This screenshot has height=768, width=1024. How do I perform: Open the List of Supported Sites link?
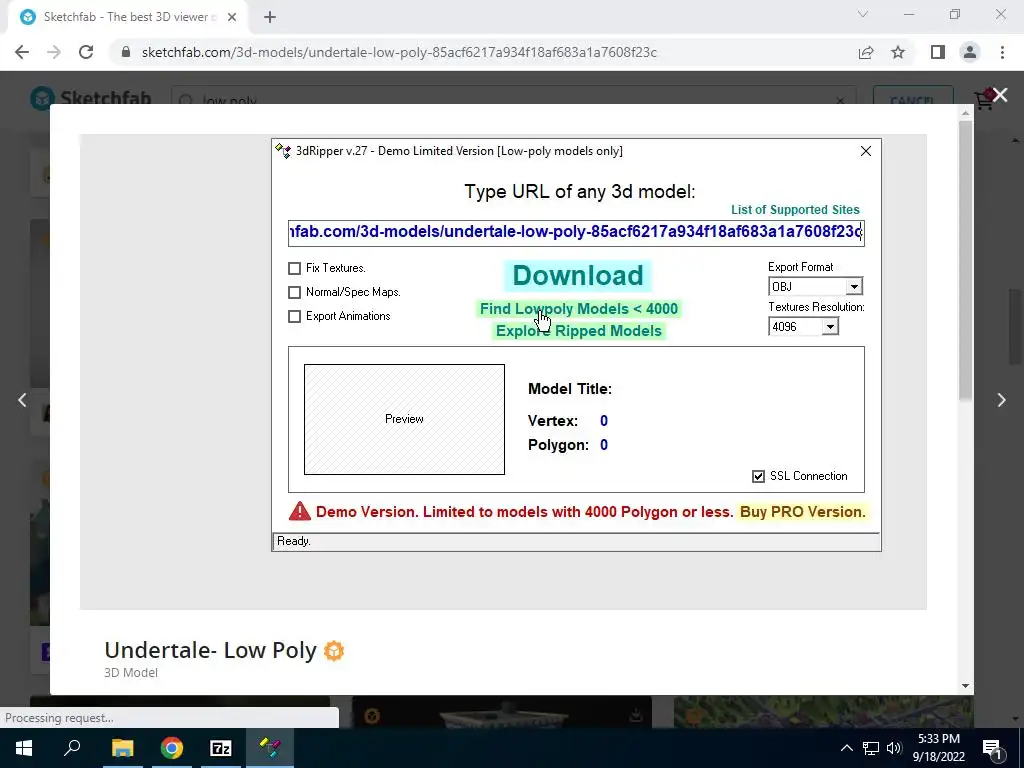tap(795, 210)
